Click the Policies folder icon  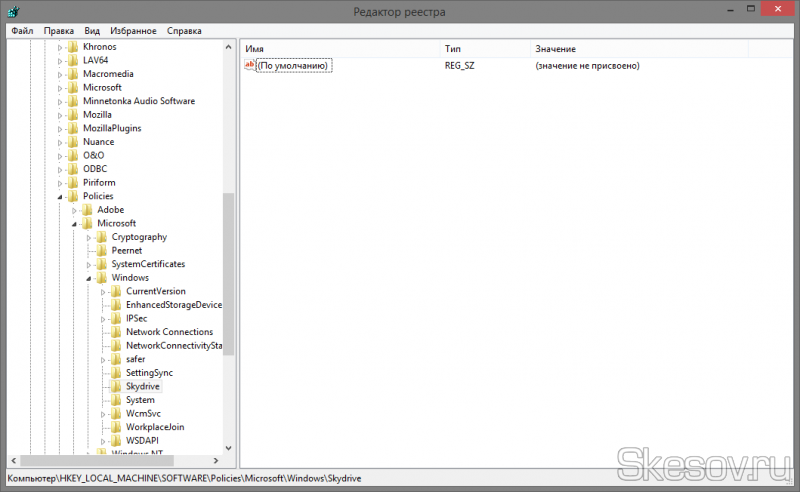click(x=72, y=196)
